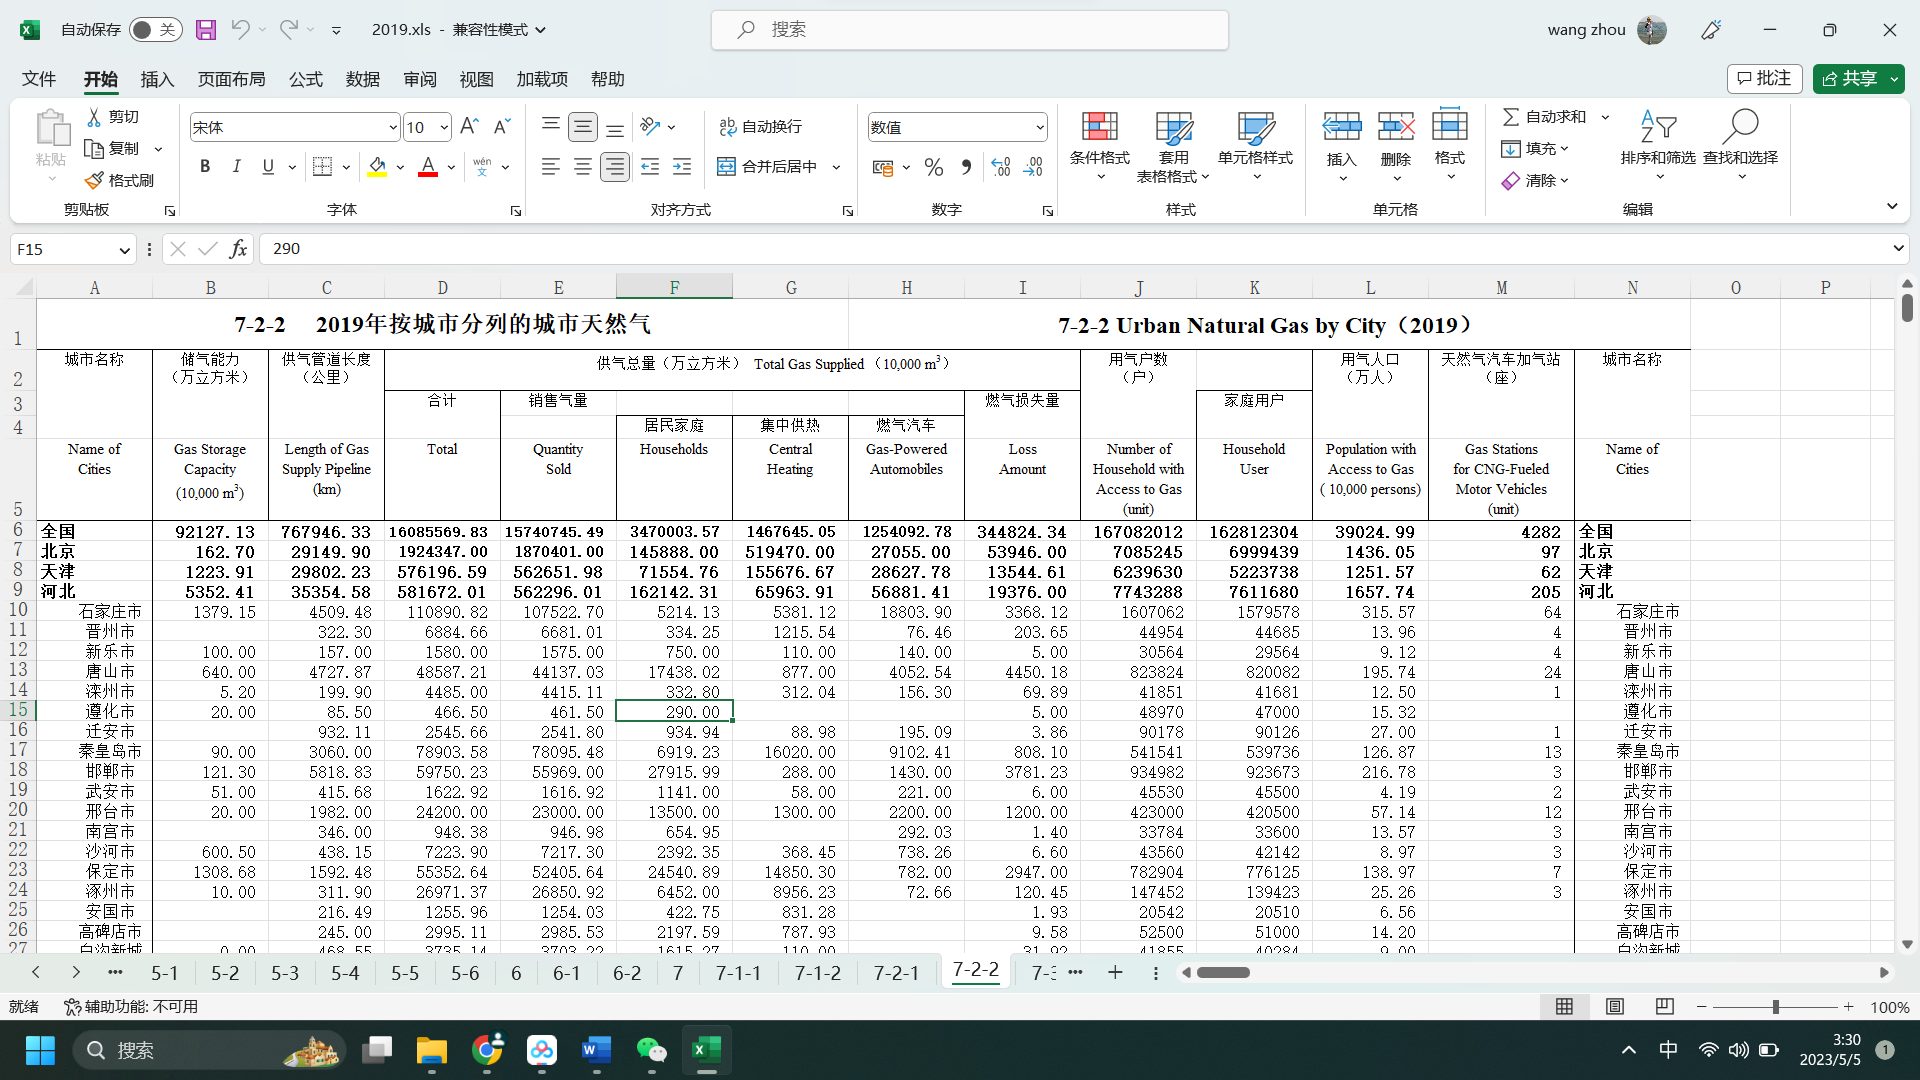The height and width of the screenshot is (1080, 1920).
Task: Apply percent style number format
Action: click(933, 168)
